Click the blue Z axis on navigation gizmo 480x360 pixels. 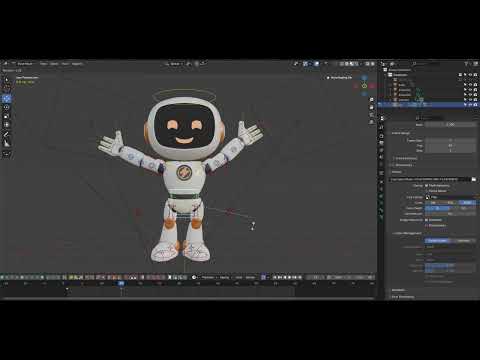tap(364, 78)
